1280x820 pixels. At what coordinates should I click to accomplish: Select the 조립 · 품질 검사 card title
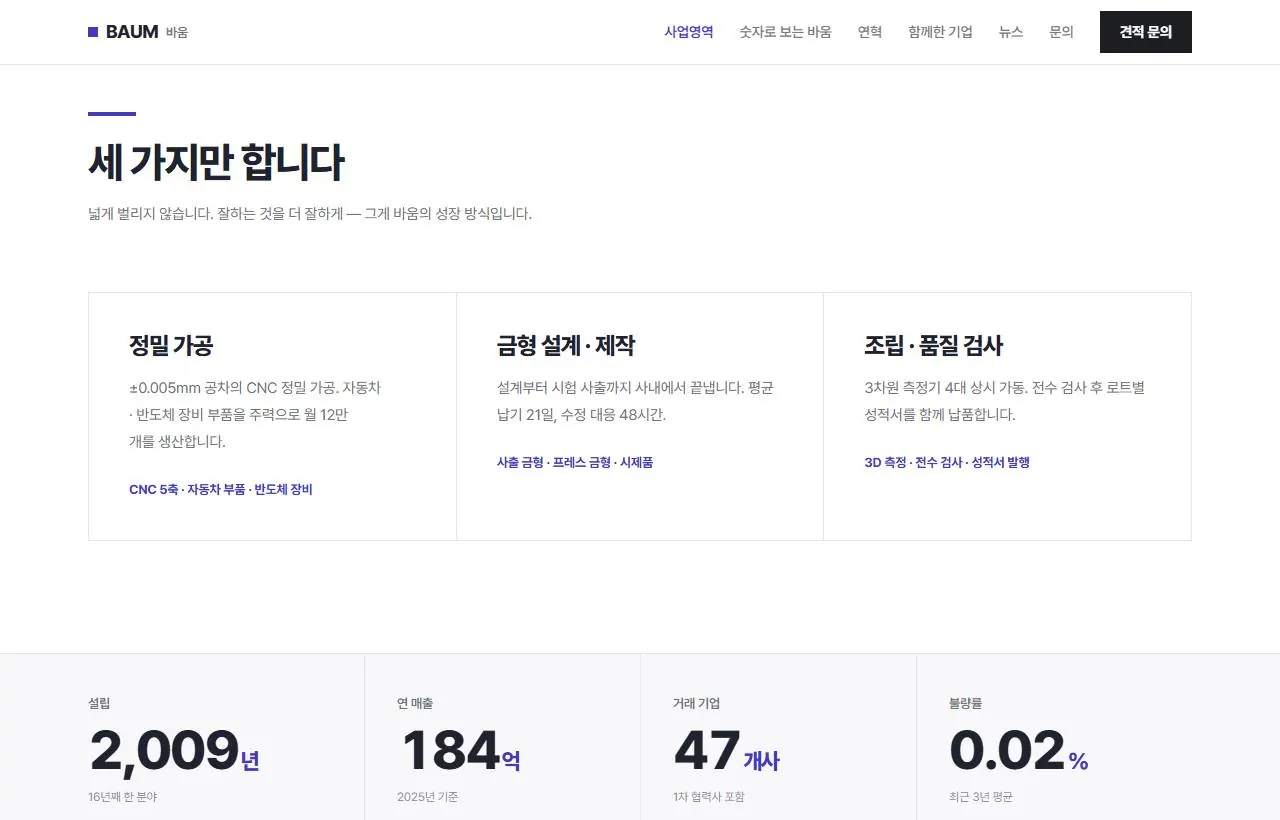pyautogui.click(x=934, y=346)
